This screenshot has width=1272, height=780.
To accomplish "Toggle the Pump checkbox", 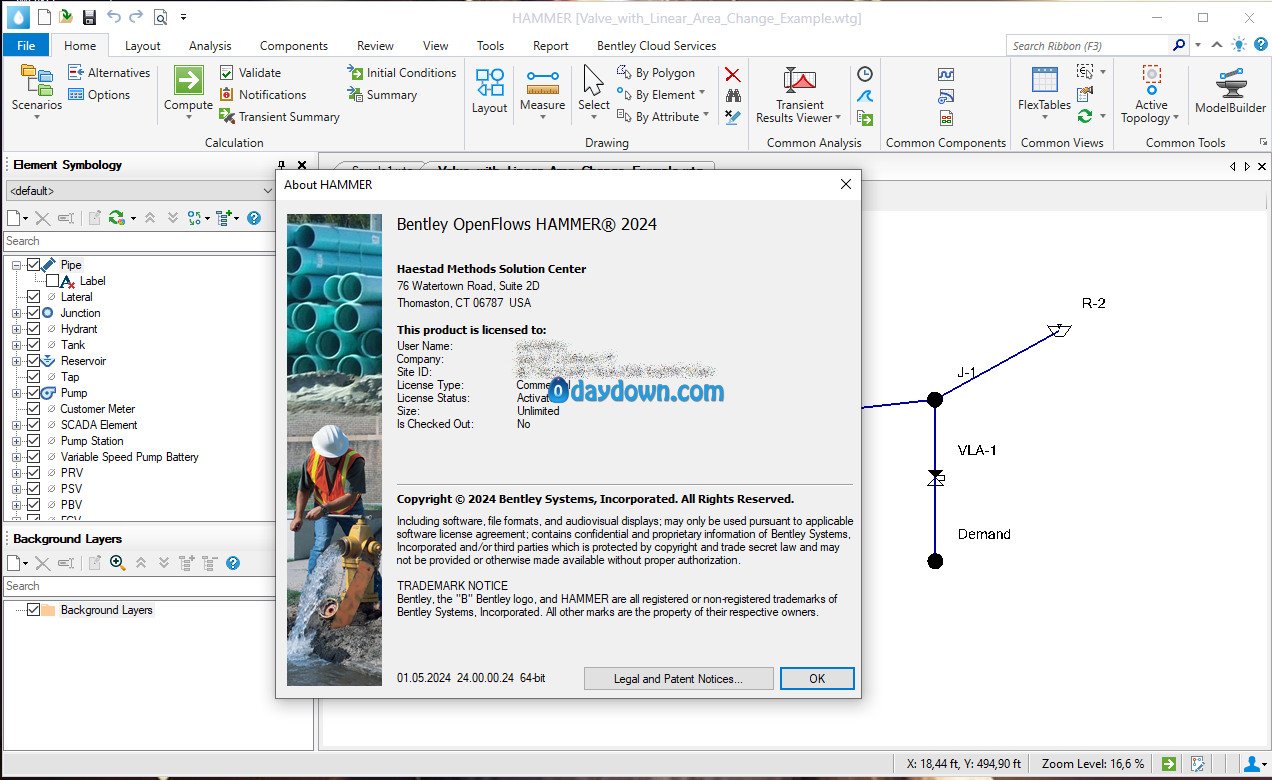I will point(34,393).
